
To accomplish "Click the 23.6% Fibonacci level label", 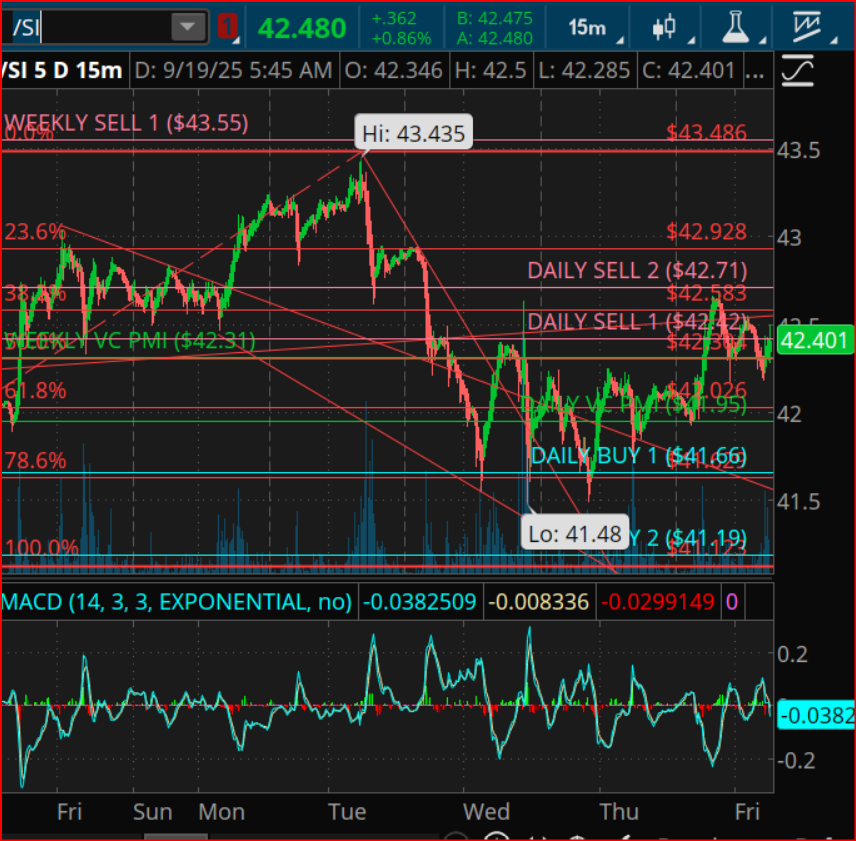I will 35,232.
